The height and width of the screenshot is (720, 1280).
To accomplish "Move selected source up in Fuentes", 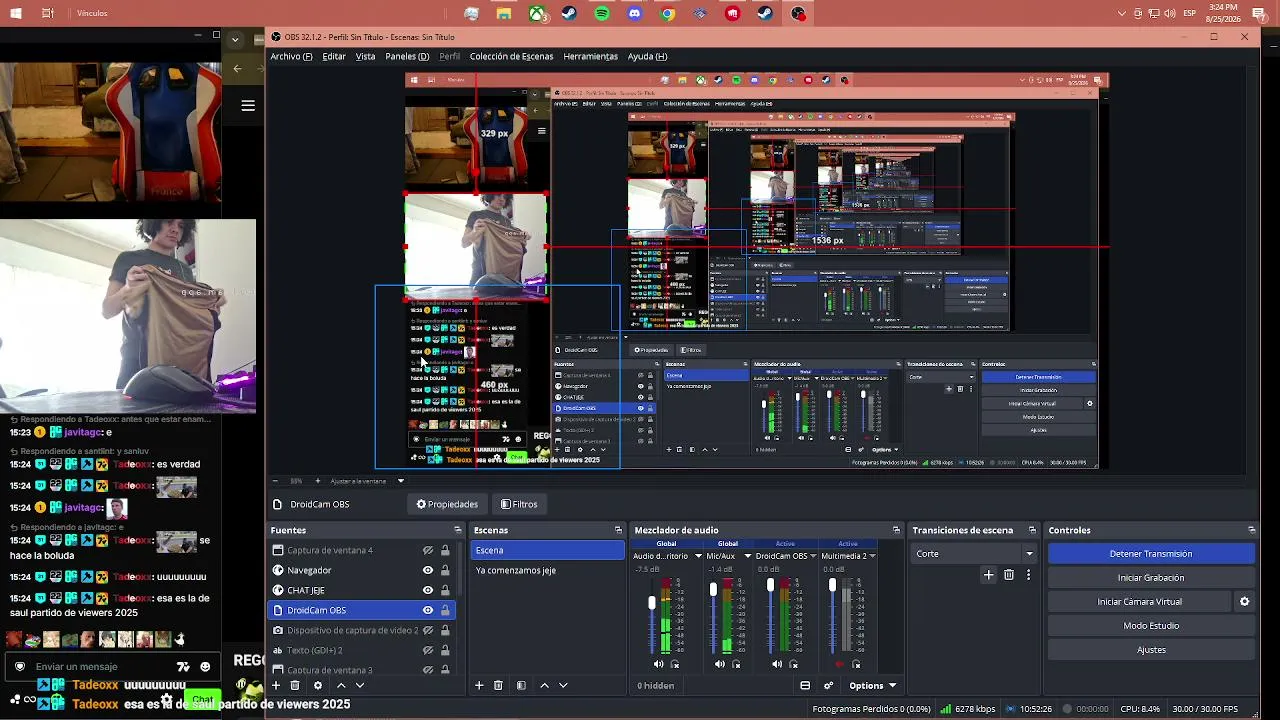I will tap(341, 685).
